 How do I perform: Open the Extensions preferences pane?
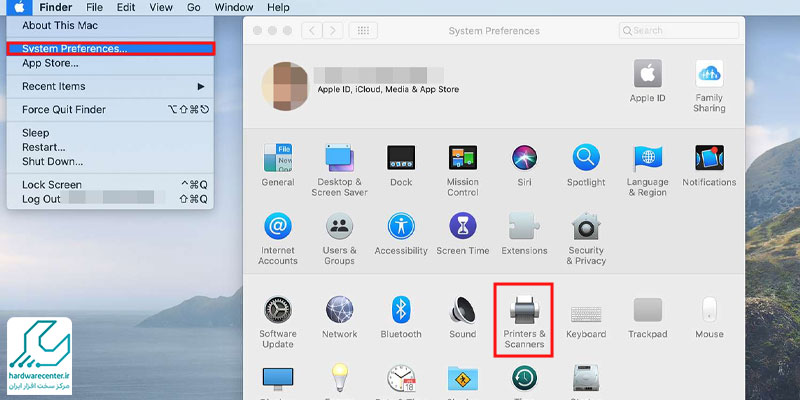[524, 233]
